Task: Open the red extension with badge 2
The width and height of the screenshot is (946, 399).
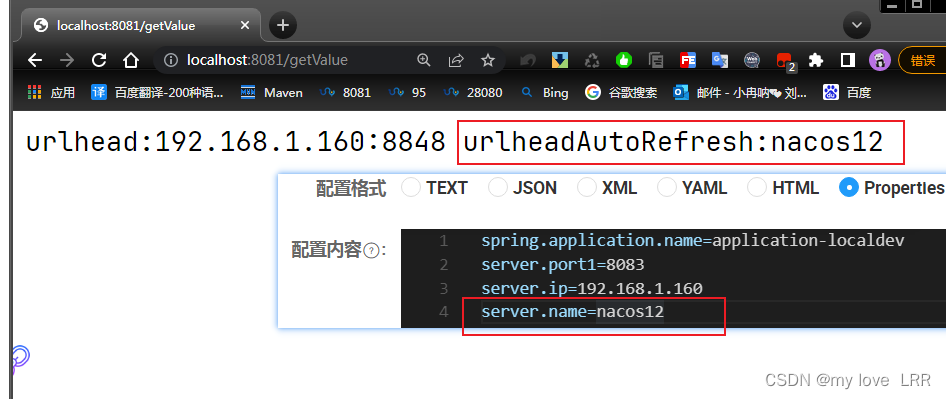Action: tap(785, 62)
